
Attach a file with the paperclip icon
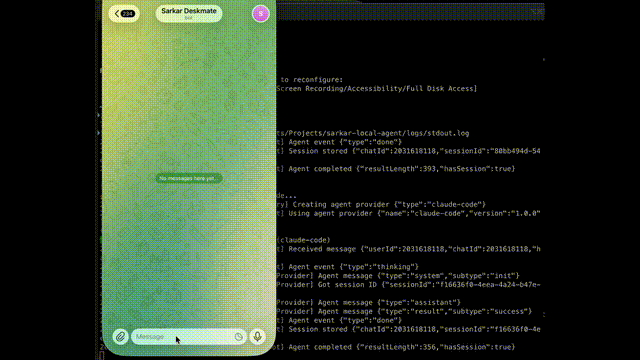(120, 337)
